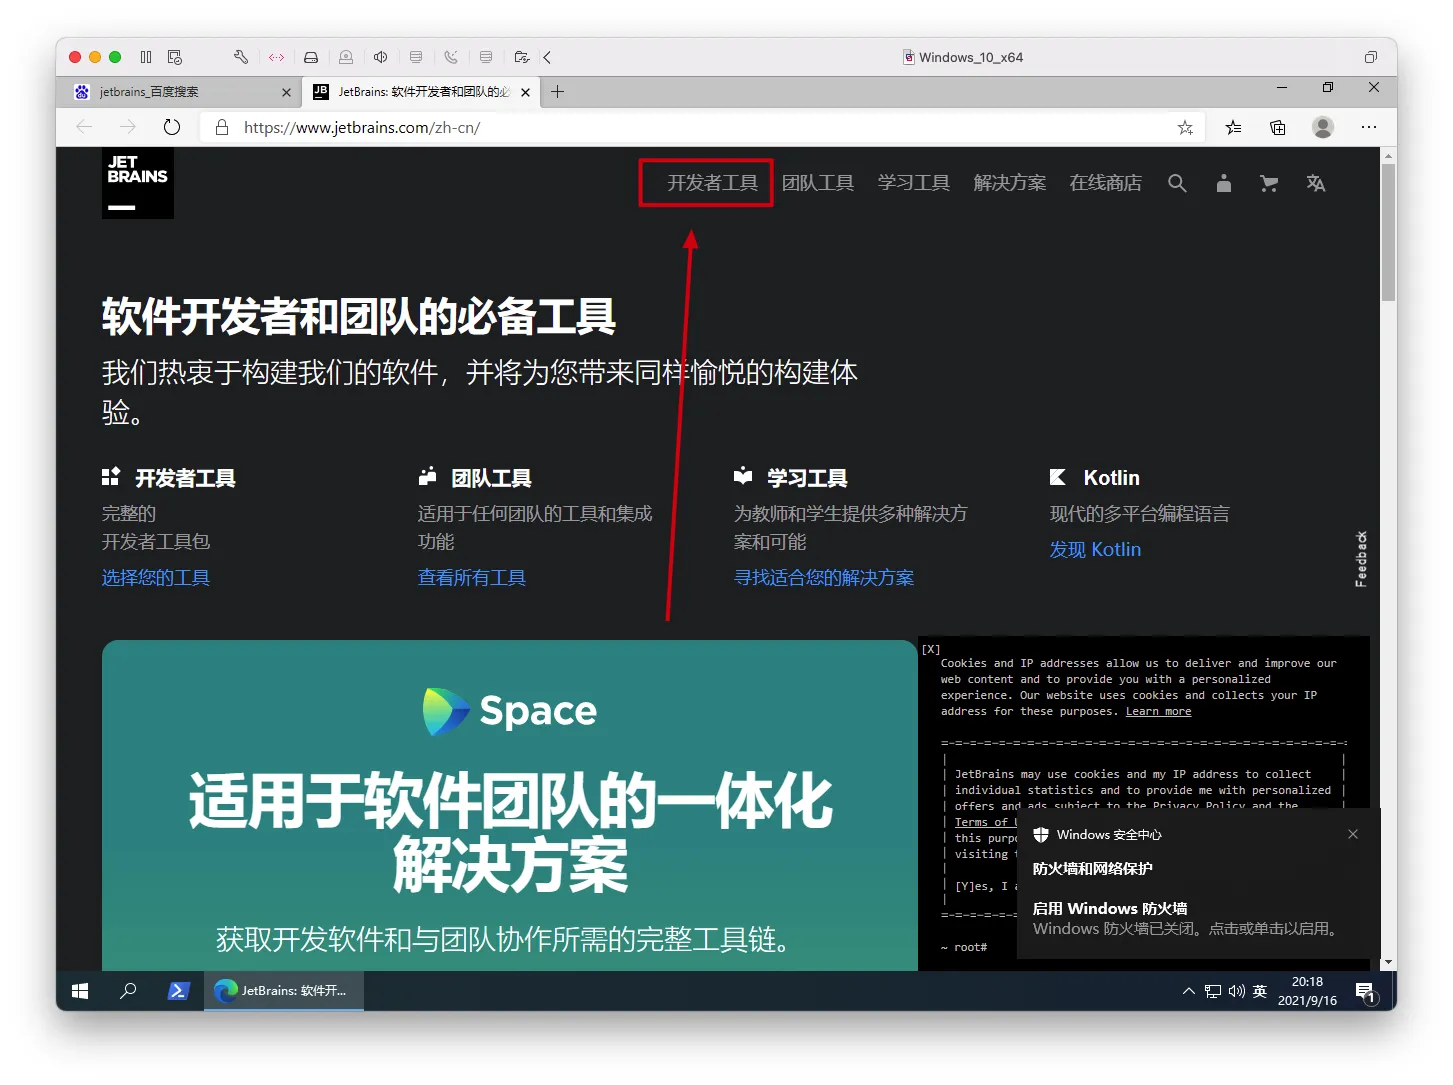This screenshot has height=1085, width=1453.
Task: Collapse the VMware toolbar with the chevron
Action: coord(547,57)
